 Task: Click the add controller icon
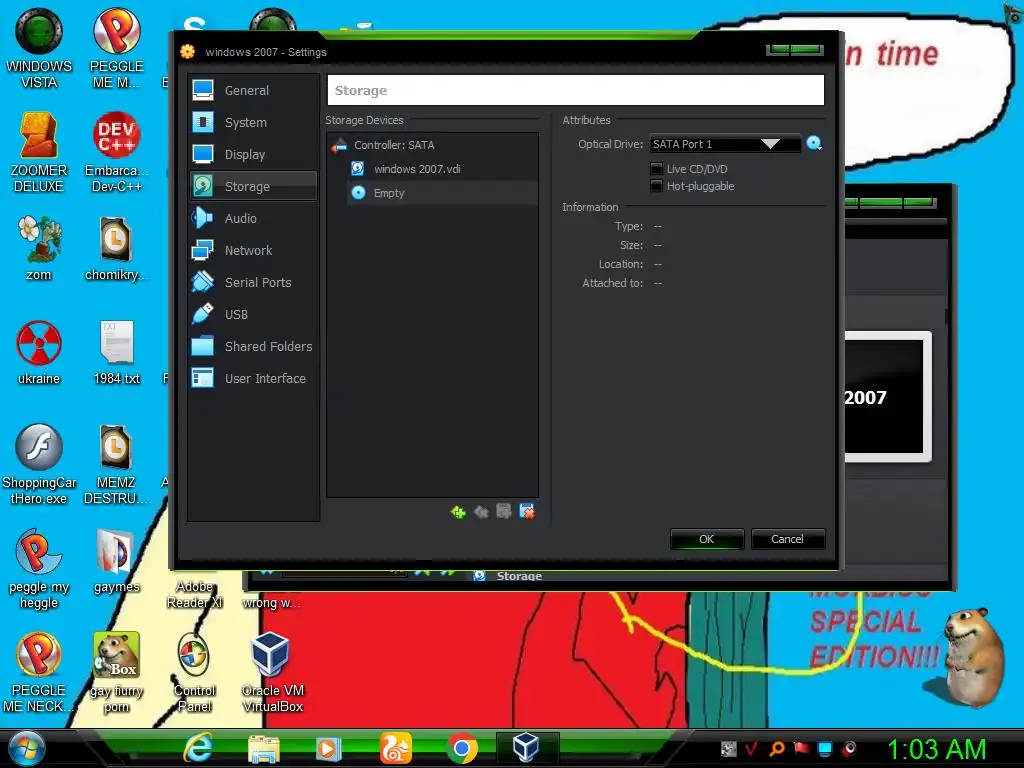[458, 512]
